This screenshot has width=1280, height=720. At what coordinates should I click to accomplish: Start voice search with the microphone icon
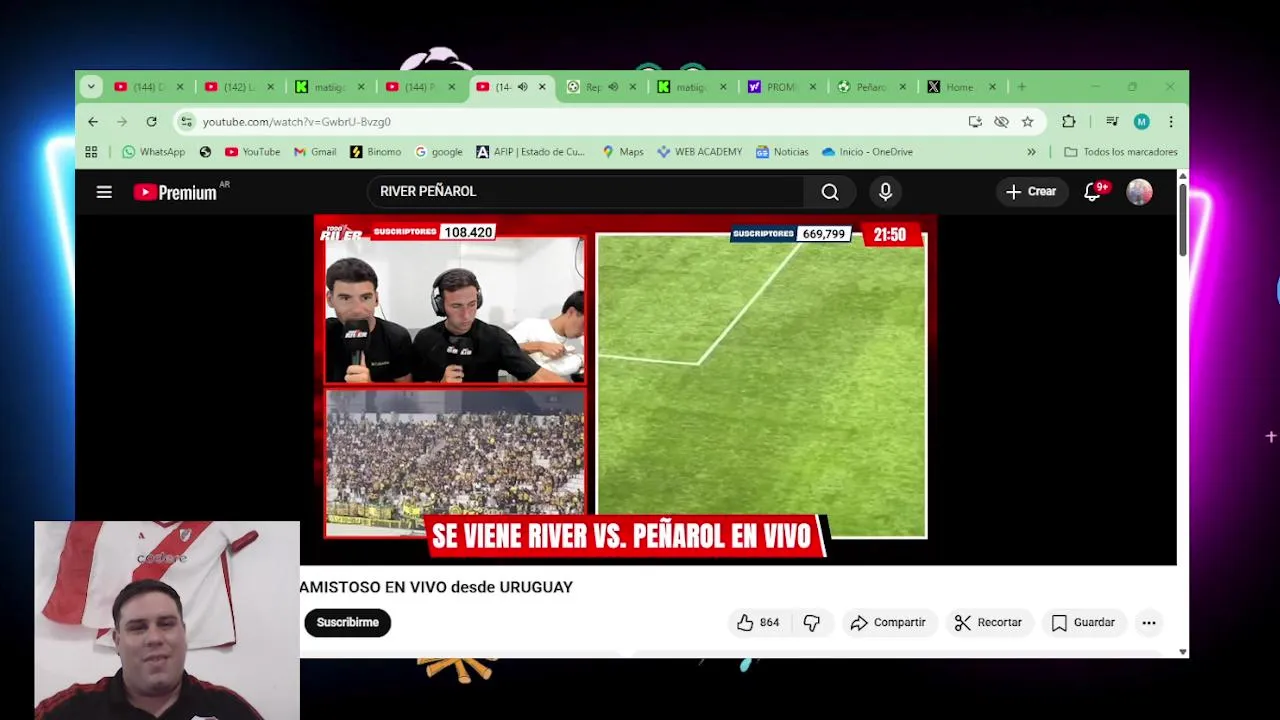[x=885, y=192]
